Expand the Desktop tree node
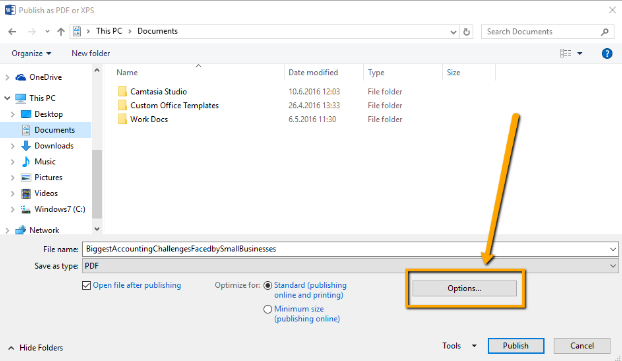Screen dimensions: 622x361 (12, 114)
